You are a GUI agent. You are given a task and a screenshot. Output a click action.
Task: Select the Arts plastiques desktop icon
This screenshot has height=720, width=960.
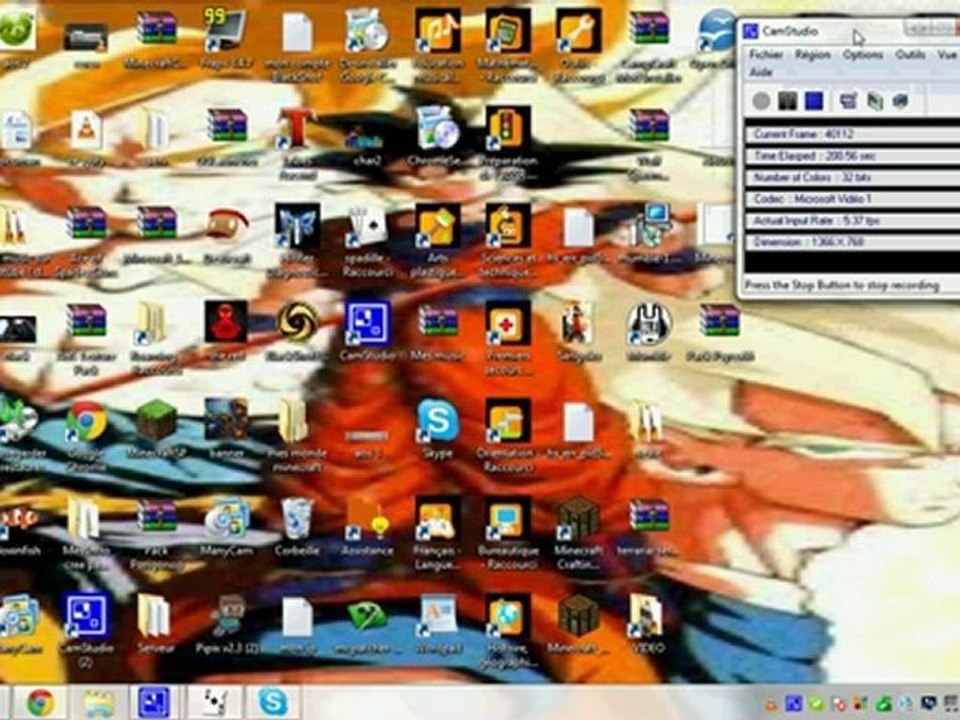[438, 241]
